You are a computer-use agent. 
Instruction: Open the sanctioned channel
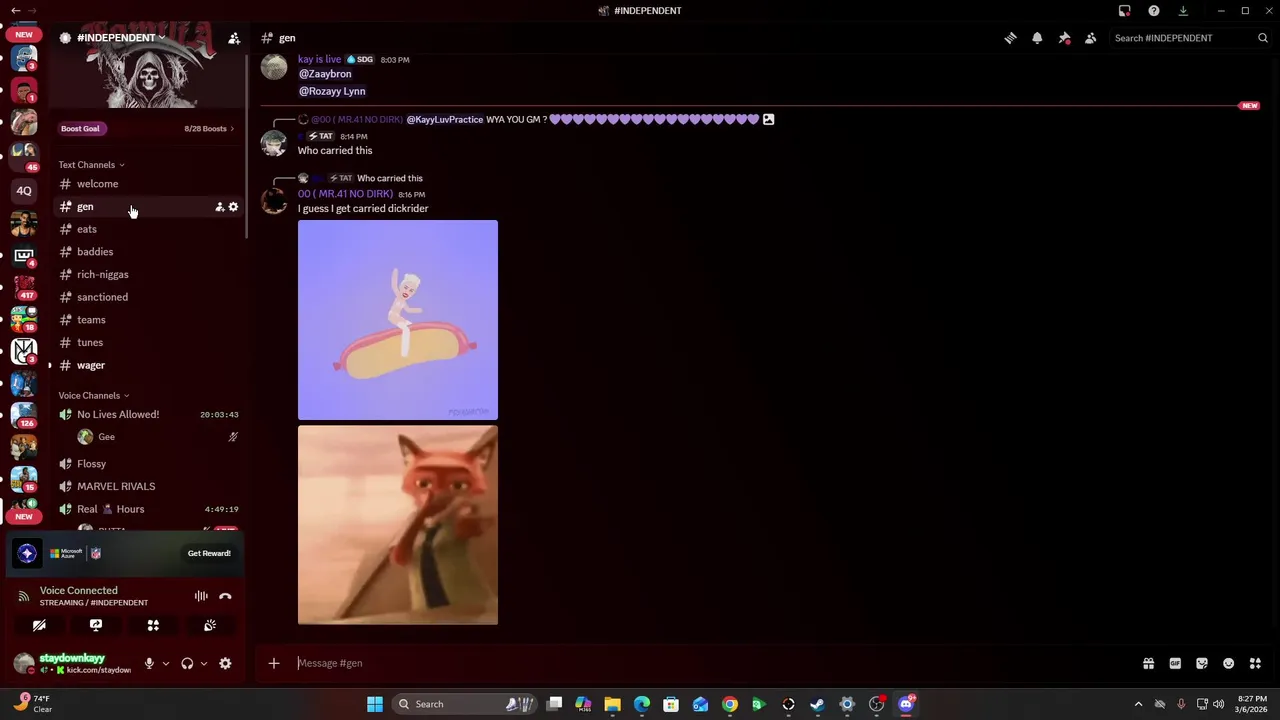(x=148, y=297)
